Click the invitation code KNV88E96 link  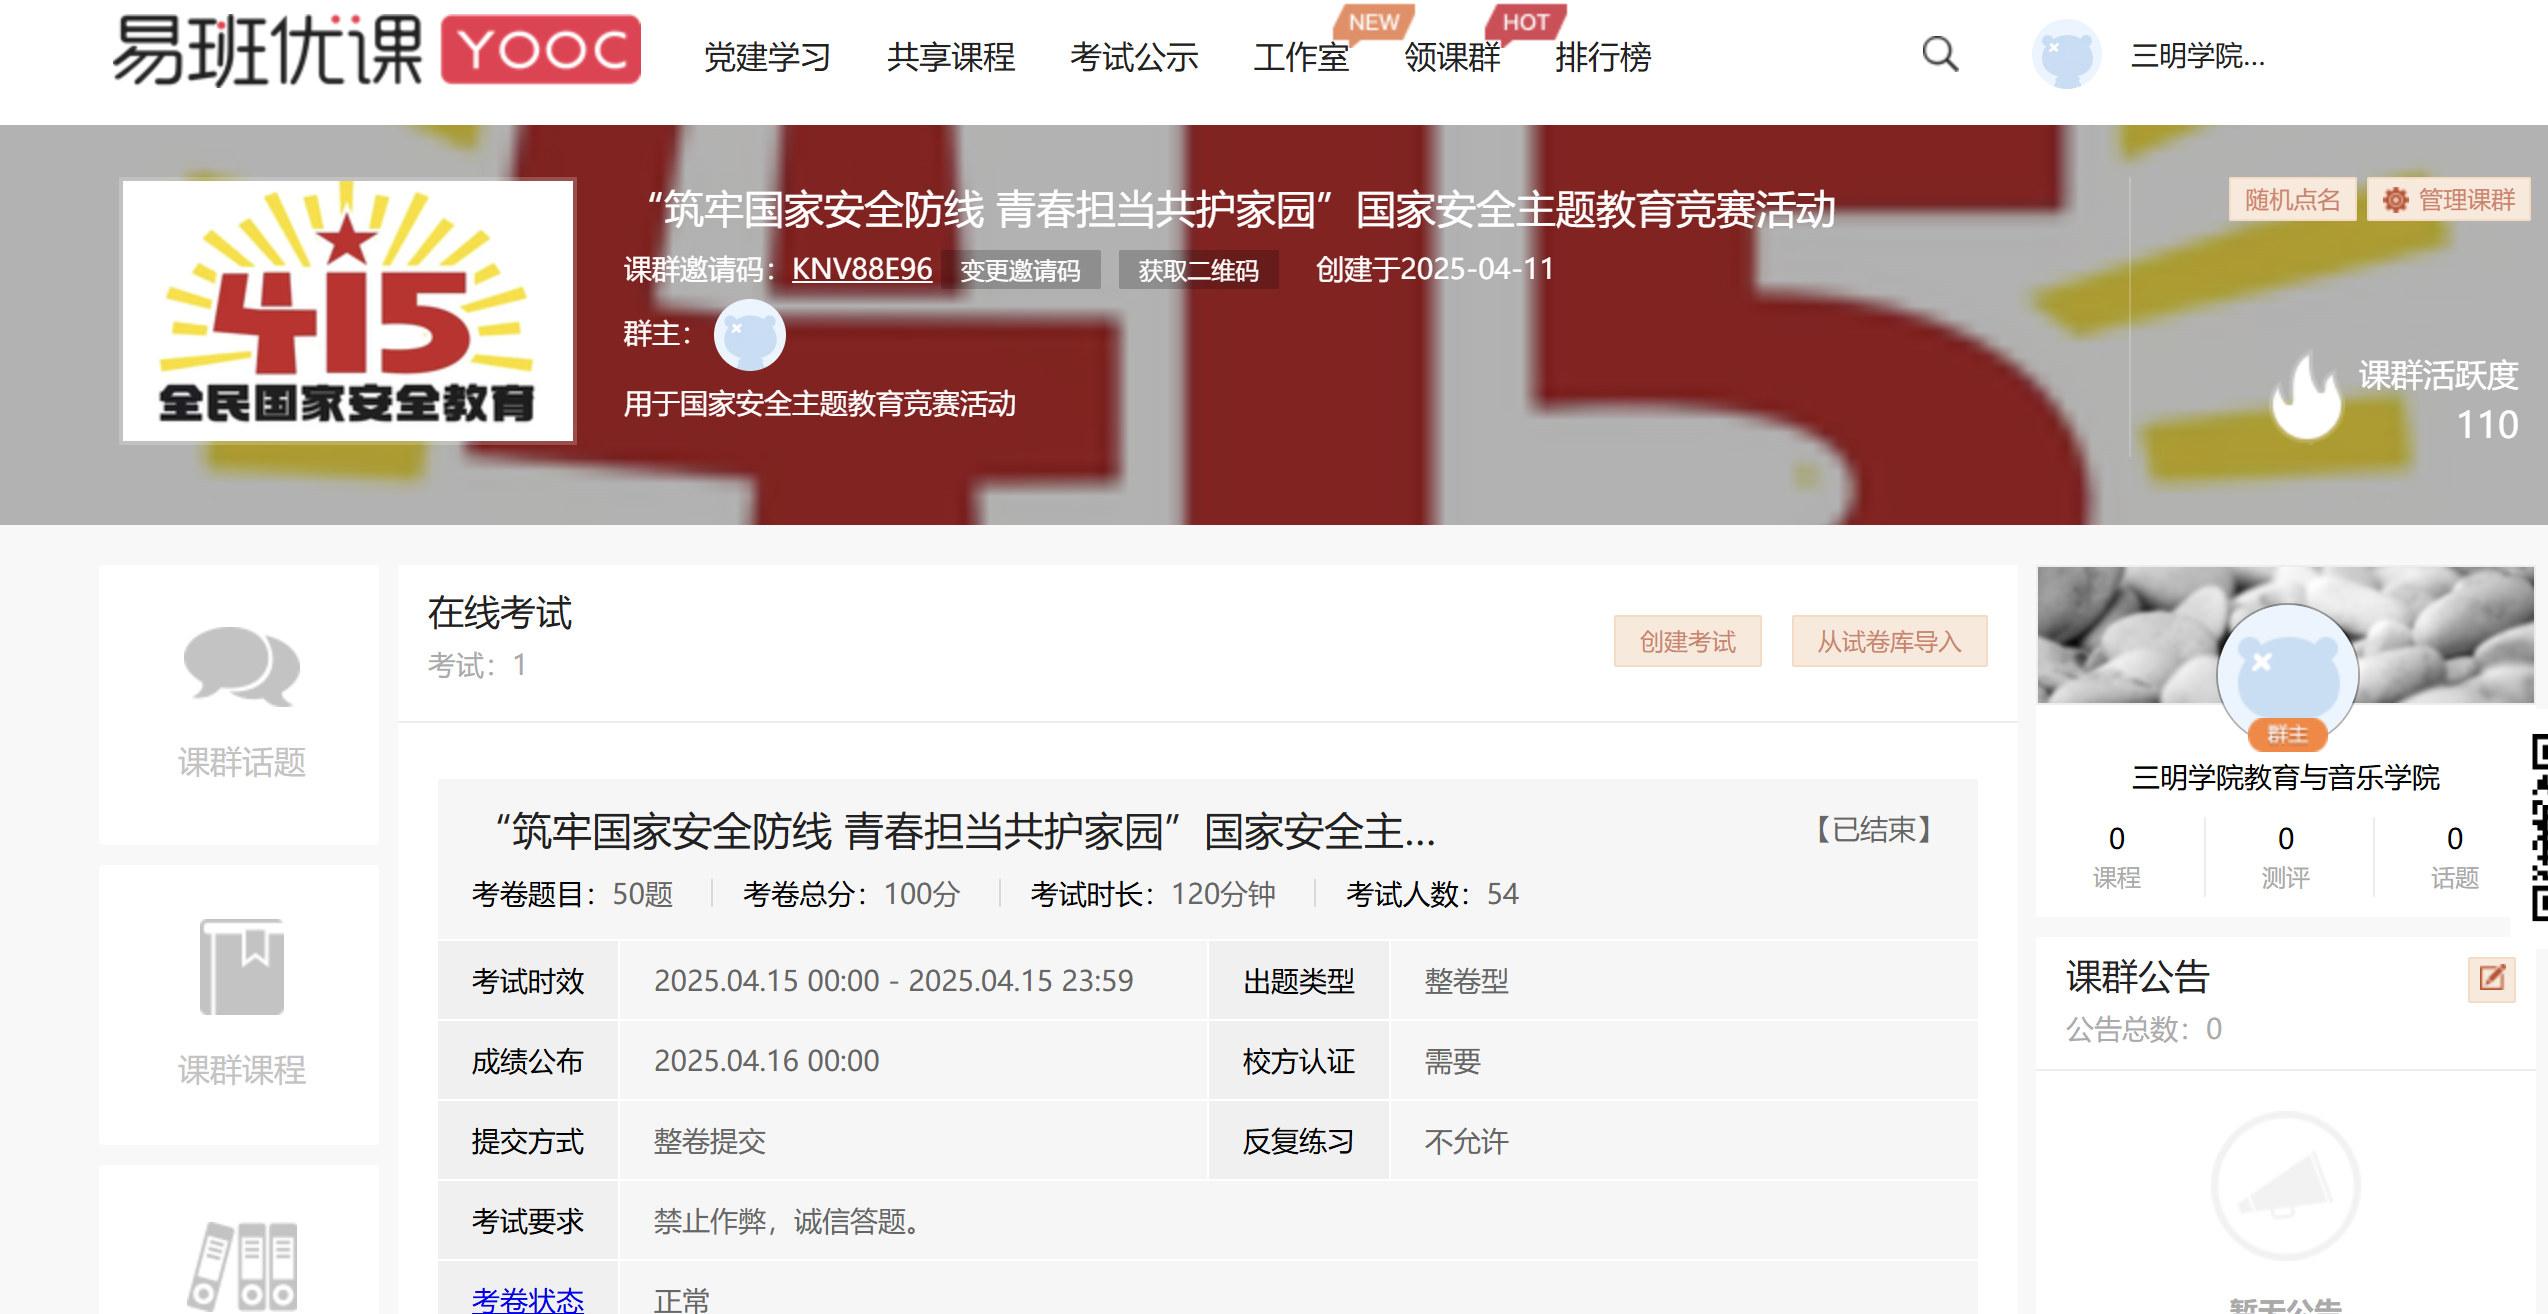click(861, 269)
